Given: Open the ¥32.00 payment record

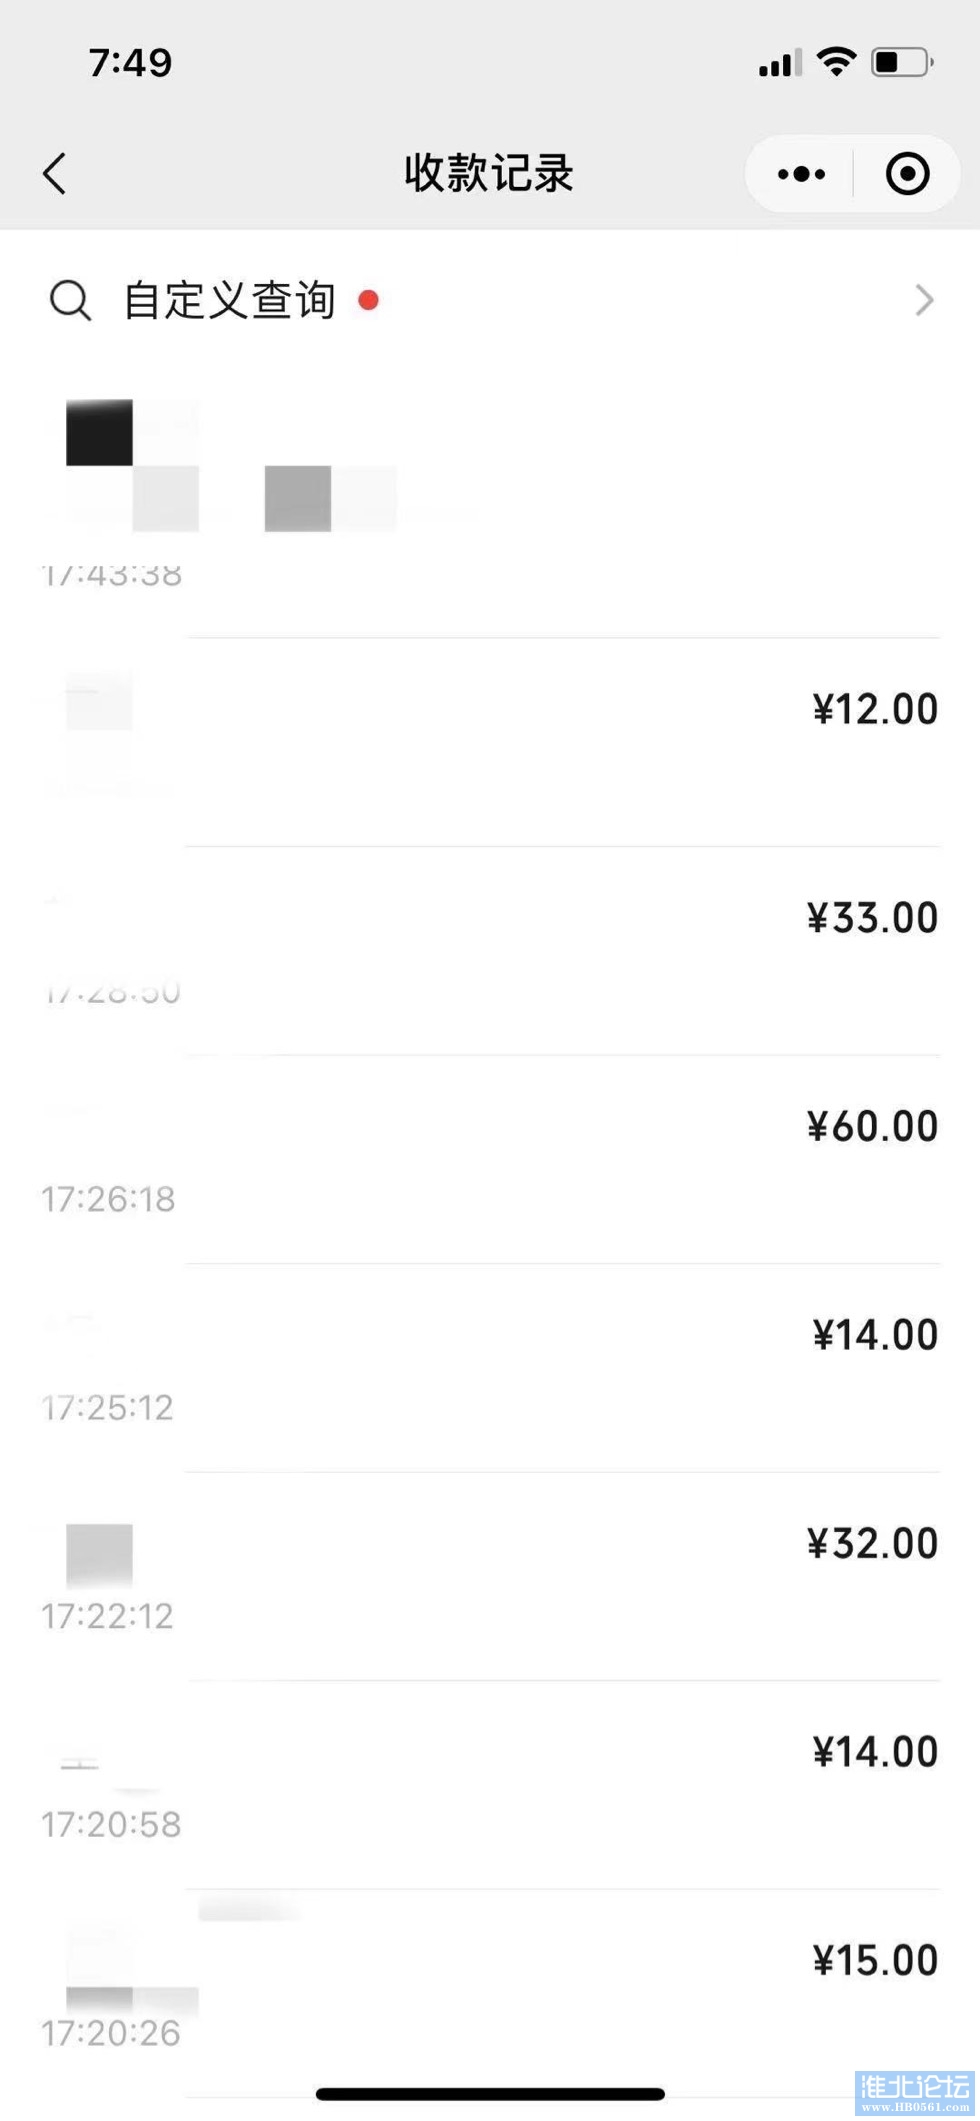Looking at the screenshot, I should pos(490,1577).
